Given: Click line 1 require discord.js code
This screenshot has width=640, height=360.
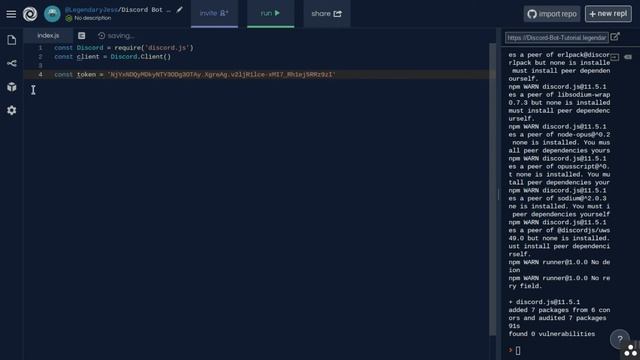Looking at the screenshot, I should 124,48.
